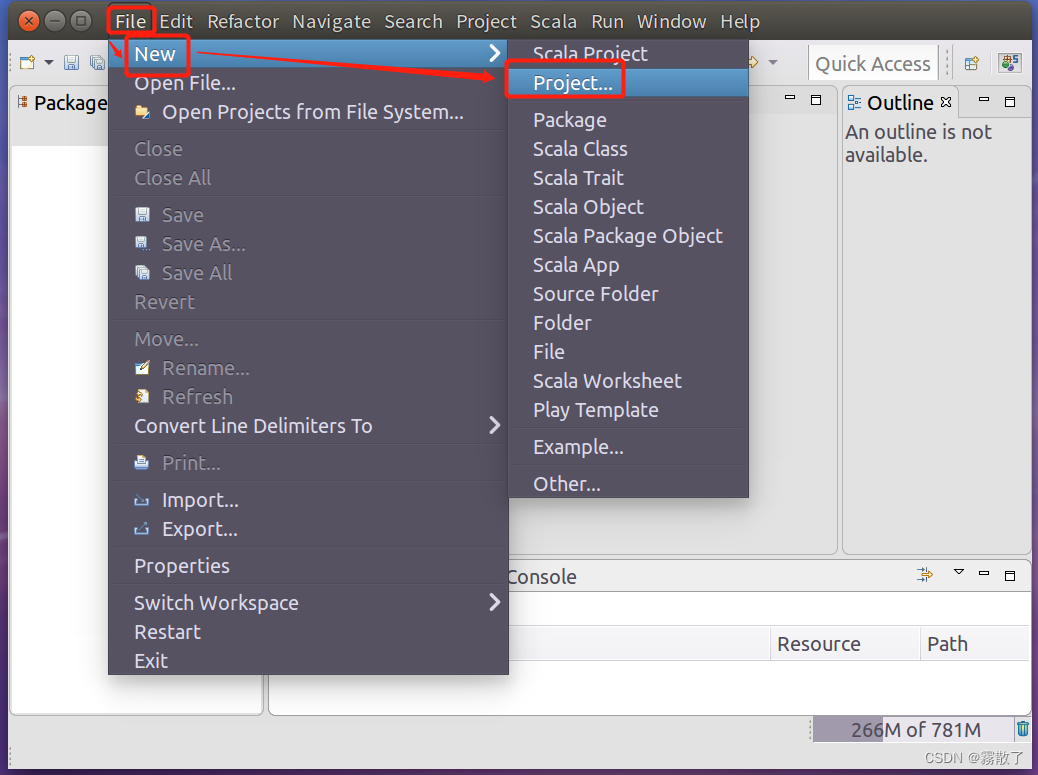1038x775 pixels.
Task: Choose Example... in New submenu
Action: 628,447
